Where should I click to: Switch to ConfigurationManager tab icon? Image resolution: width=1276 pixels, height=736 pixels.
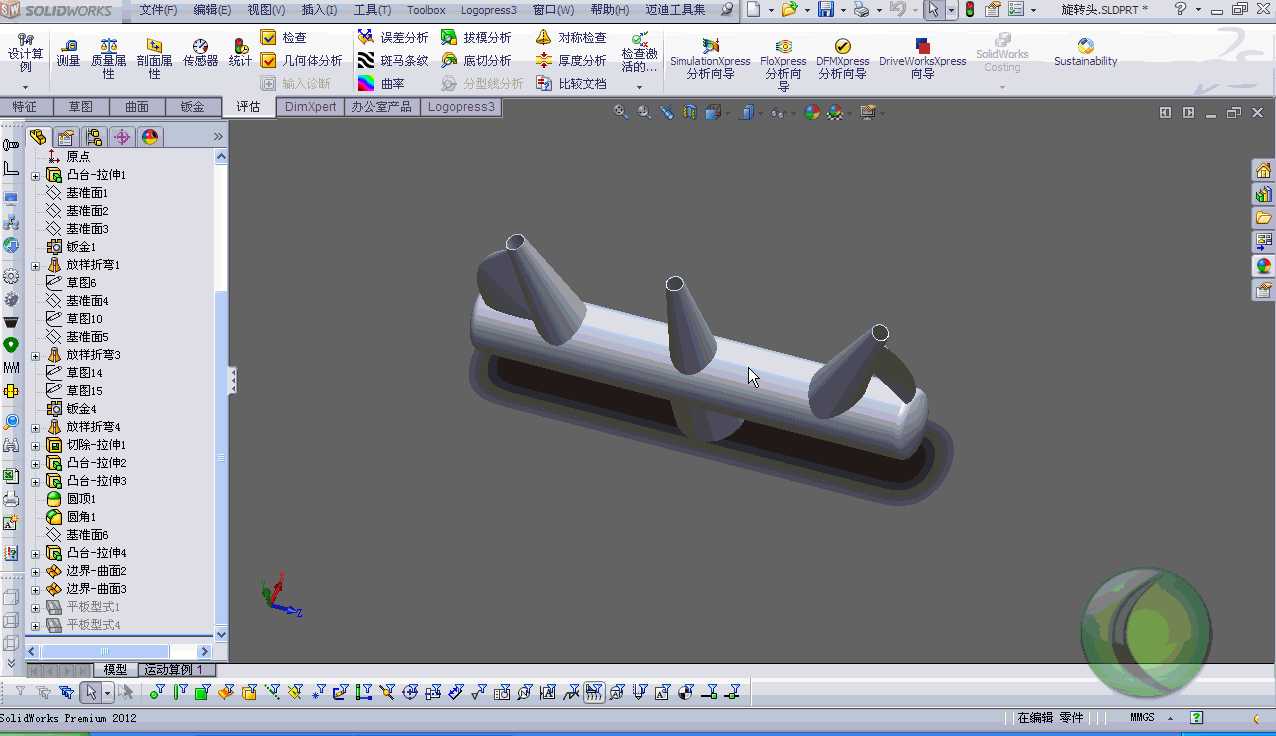click(94, 137)
